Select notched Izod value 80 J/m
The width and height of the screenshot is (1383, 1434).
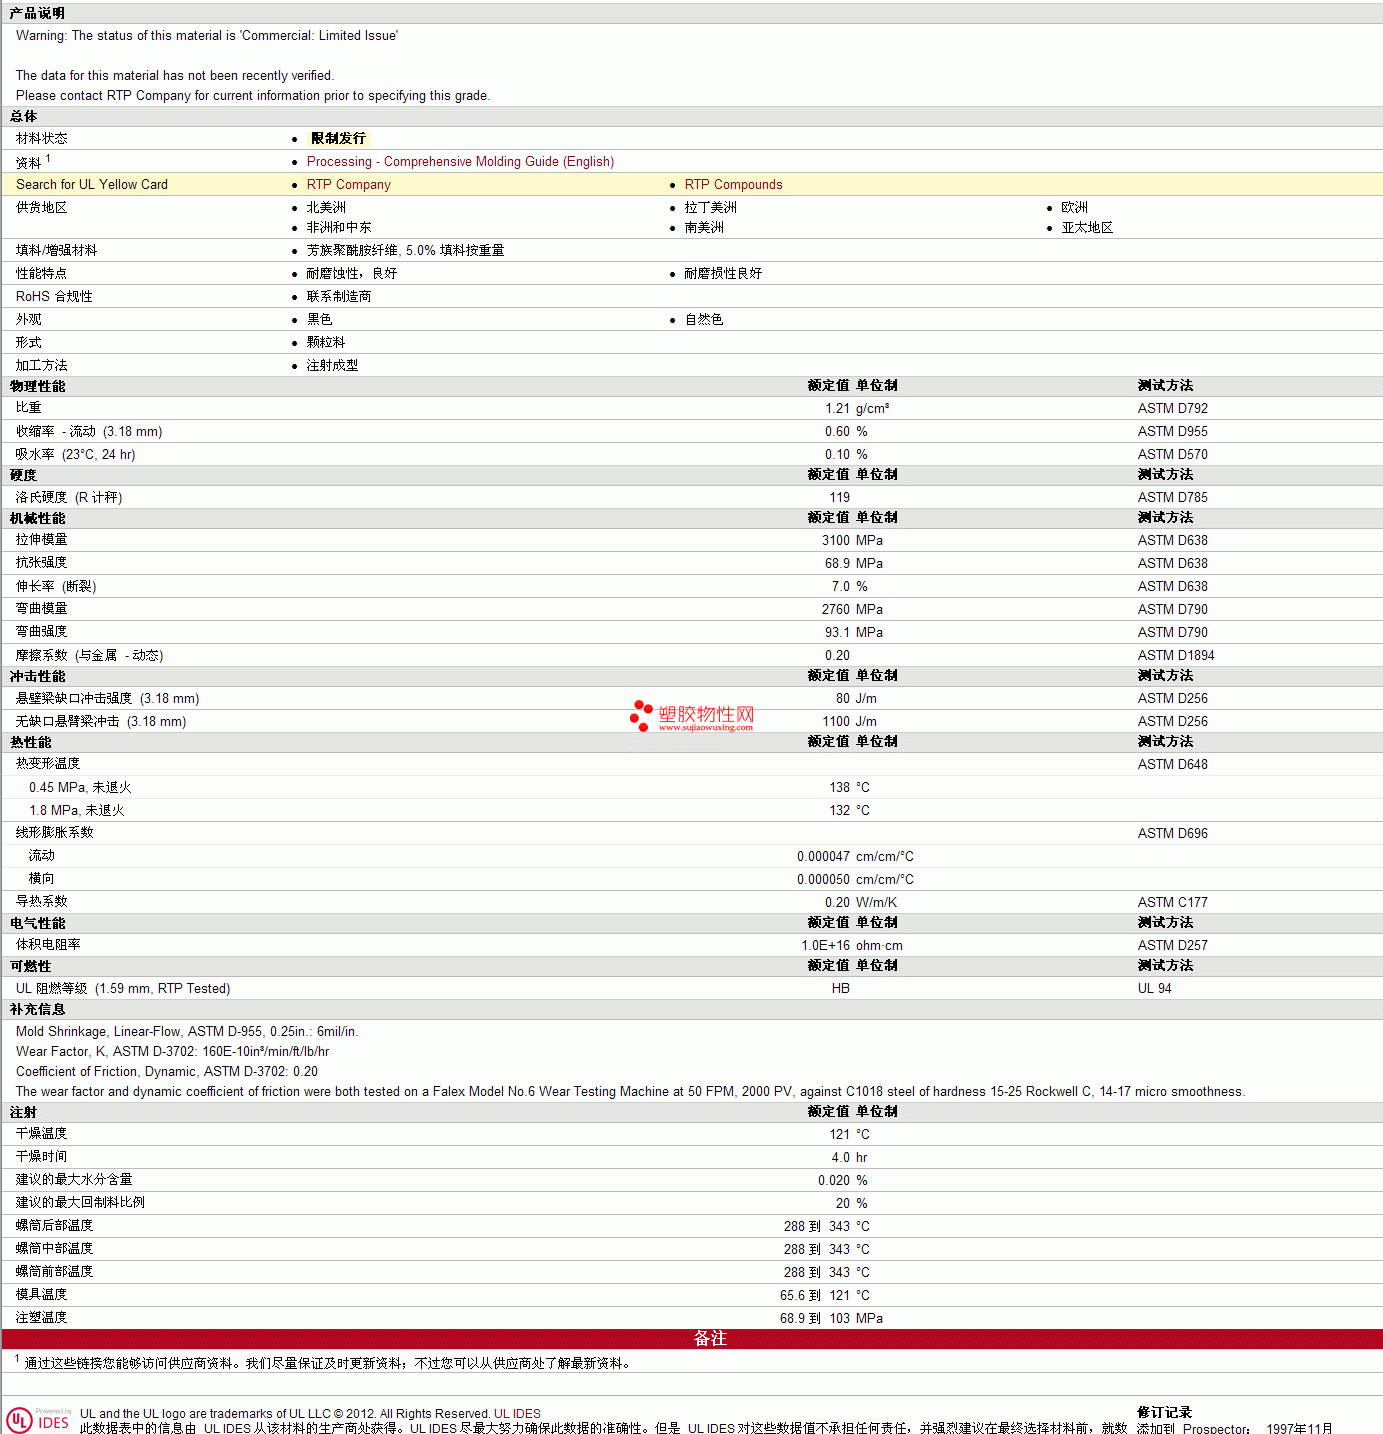(856, 699)
